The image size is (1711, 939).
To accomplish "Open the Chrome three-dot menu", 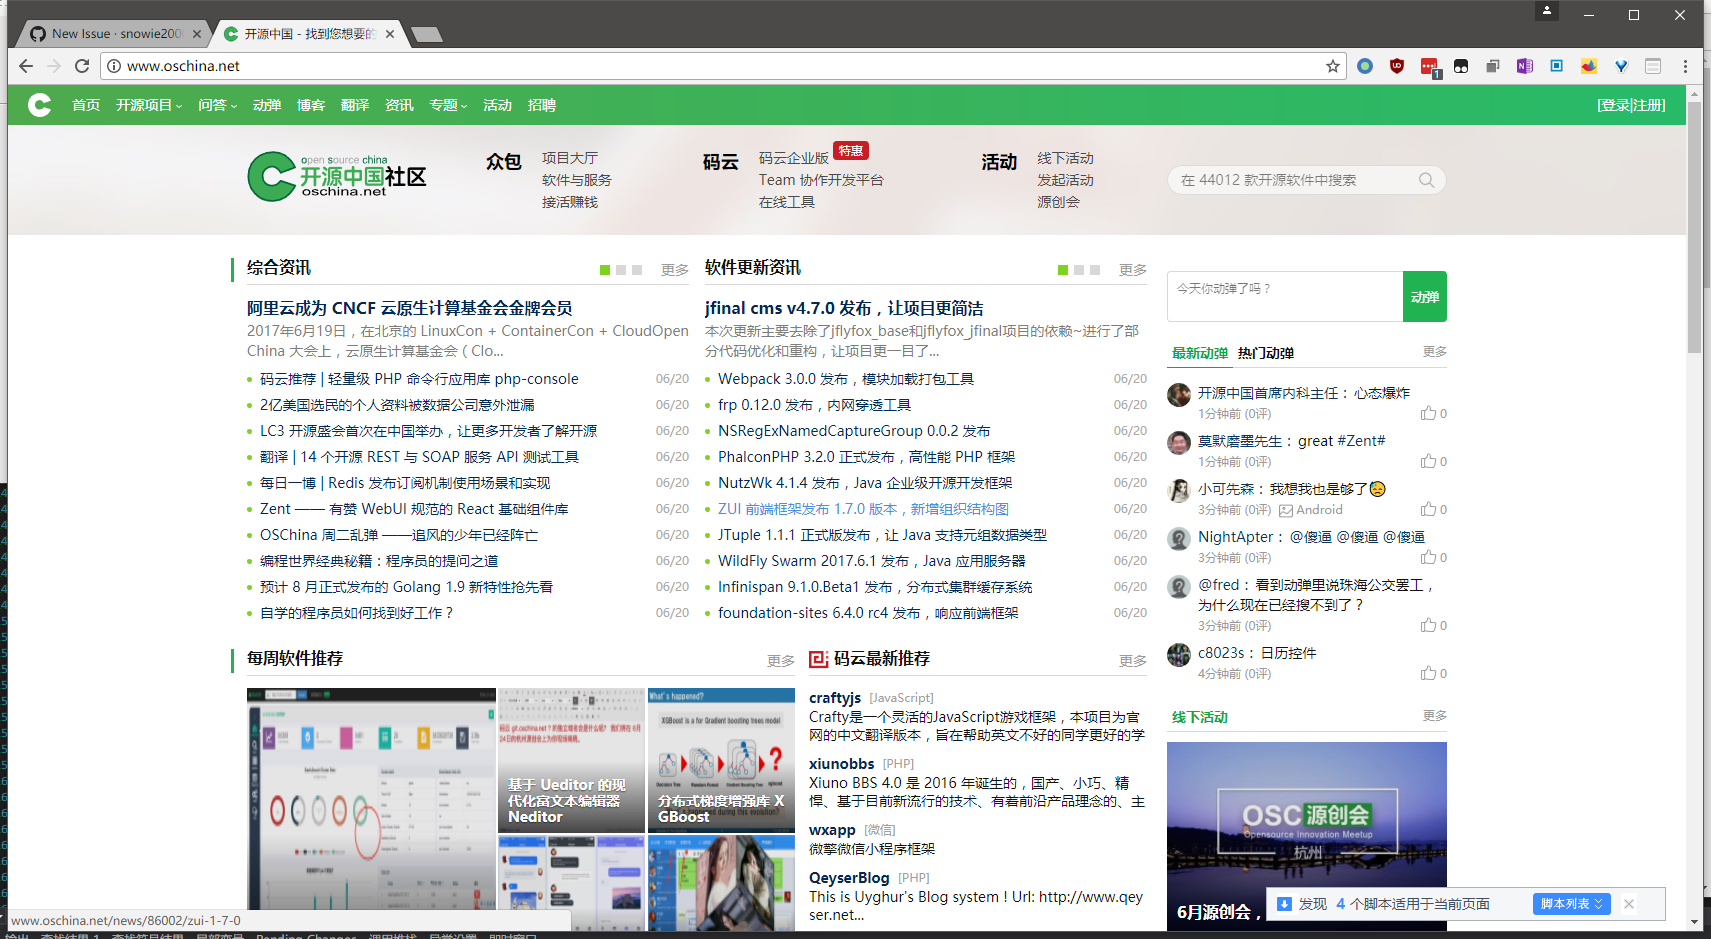I will point(1685,66).
